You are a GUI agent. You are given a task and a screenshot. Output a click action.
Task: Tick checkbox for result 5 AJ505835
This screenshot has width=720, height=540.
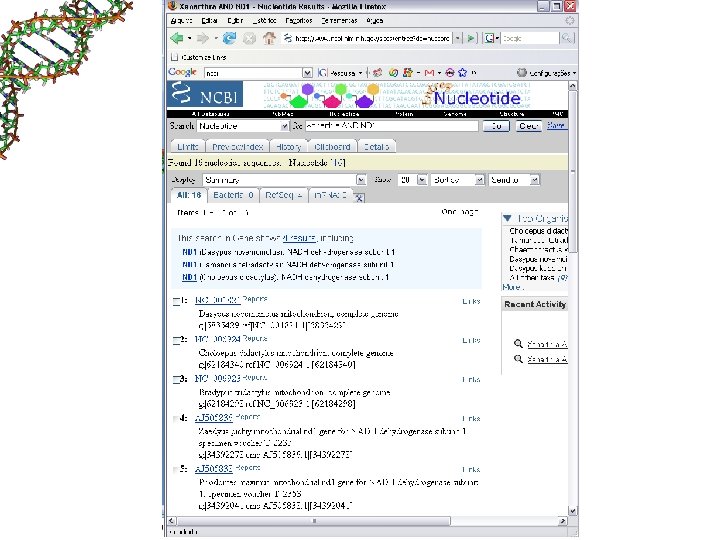click(x=176, y=469)
